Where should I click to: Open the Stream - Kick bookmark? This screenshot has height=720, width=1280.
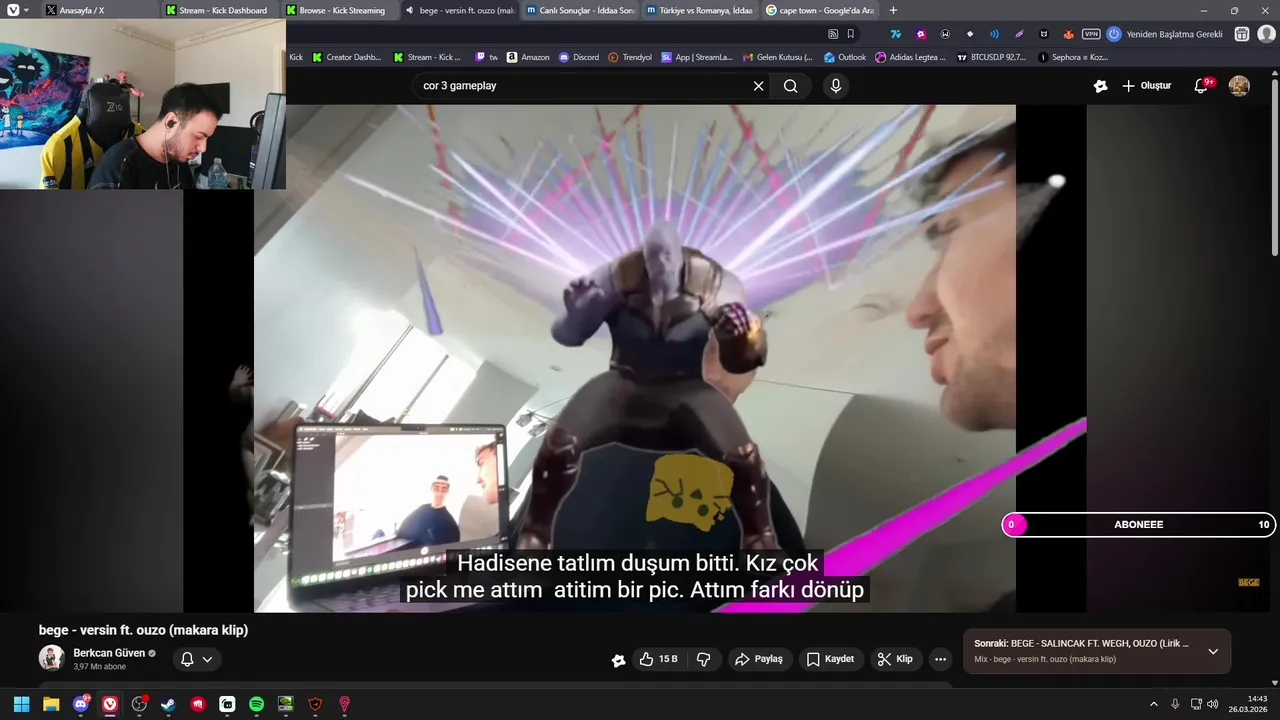(x=427, y=57)
